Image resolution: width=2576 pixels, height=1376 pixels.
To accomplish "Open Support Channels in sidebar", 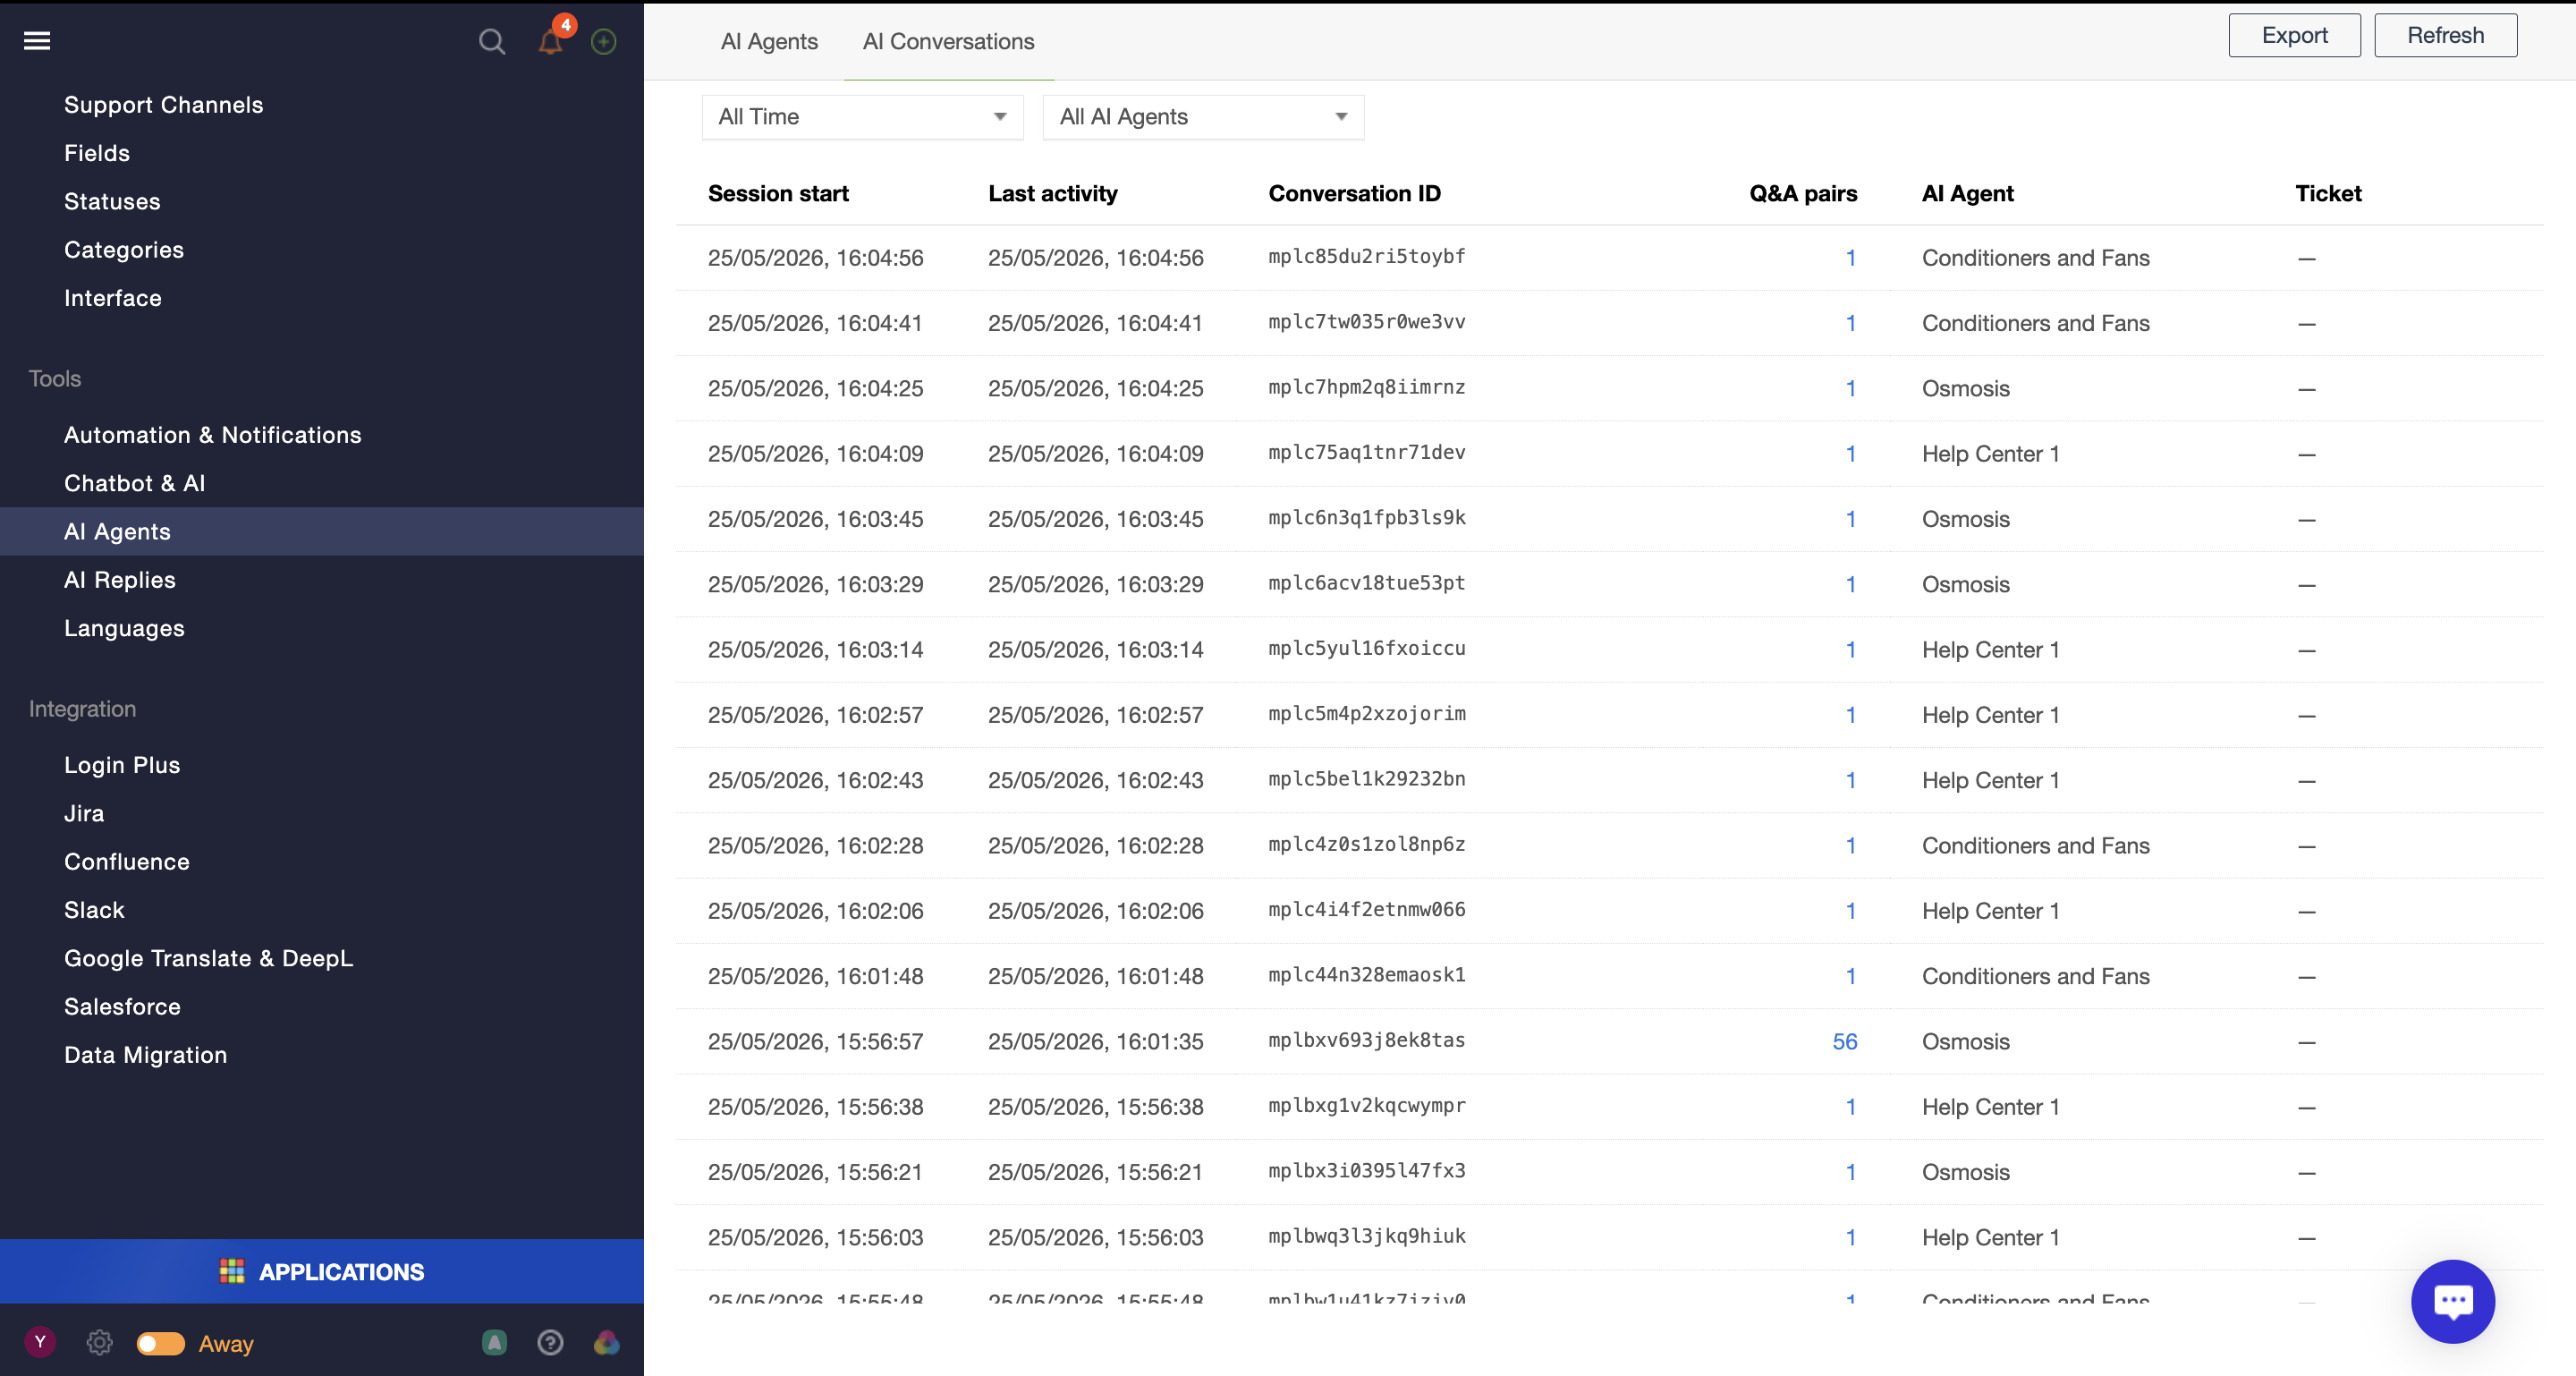I will pos(164,105).
